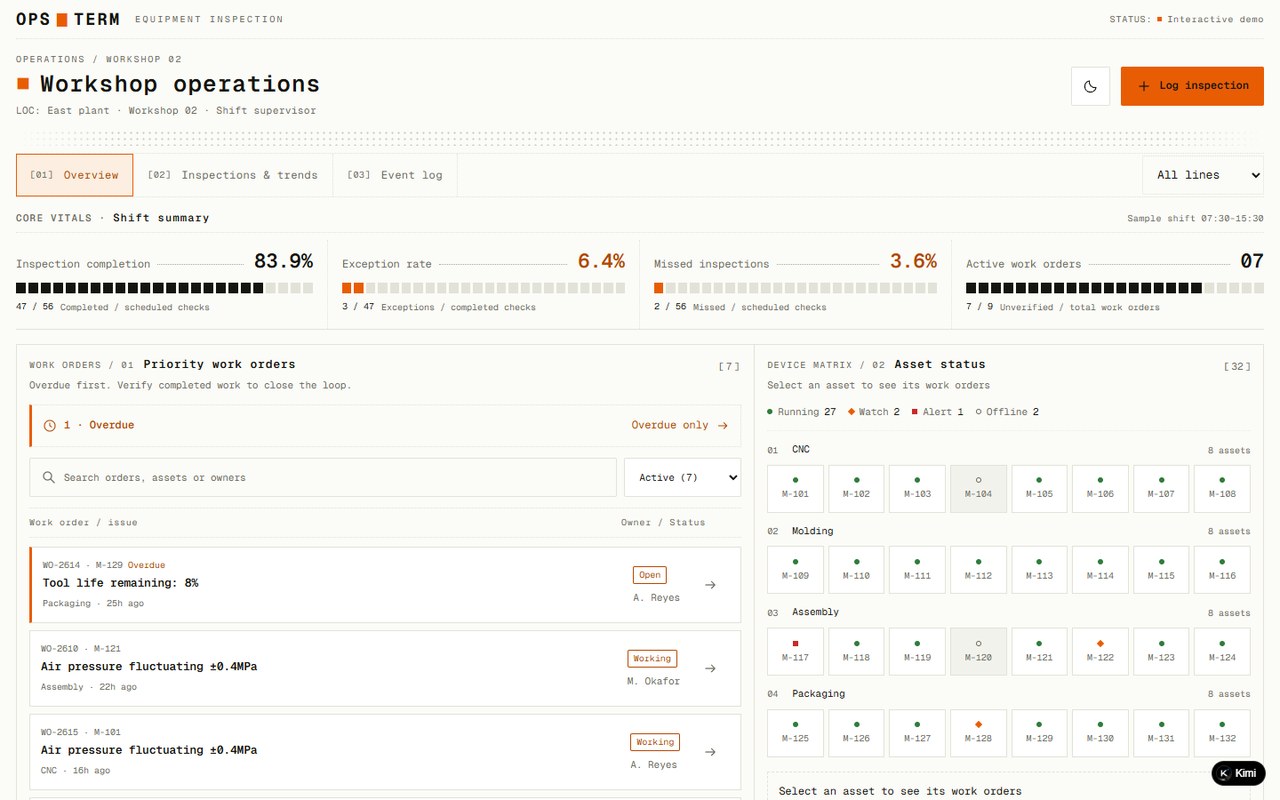Open work order WO-2610 arrow
Image resolution: width=1280 pixels, height=800 pixels.
[x=710, y=668]
